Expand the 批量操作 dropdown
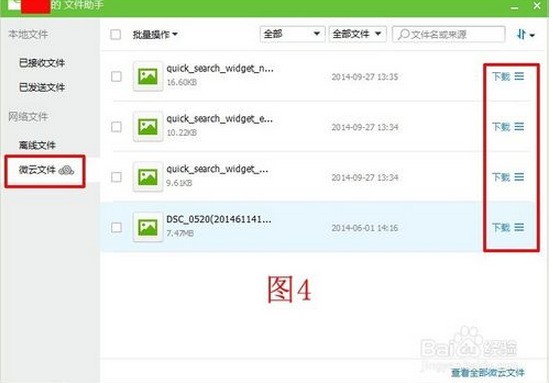 tap(155, 35)
